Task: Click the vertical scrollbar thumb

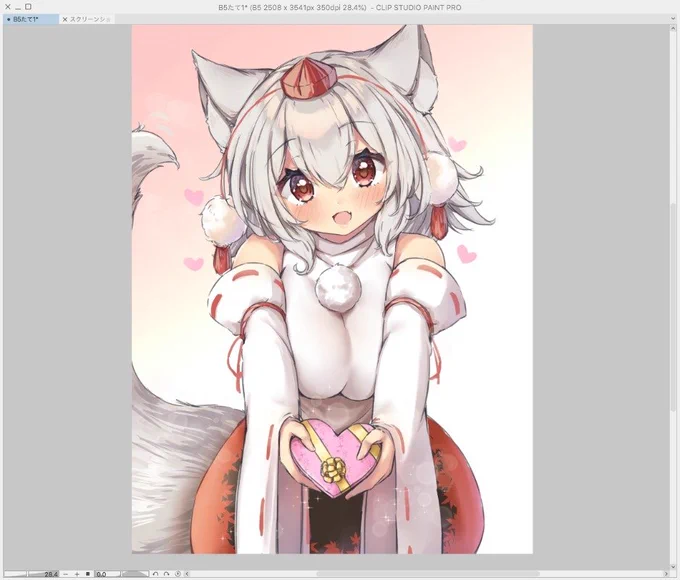Action: pyautogui.click(x=673, y=308)
